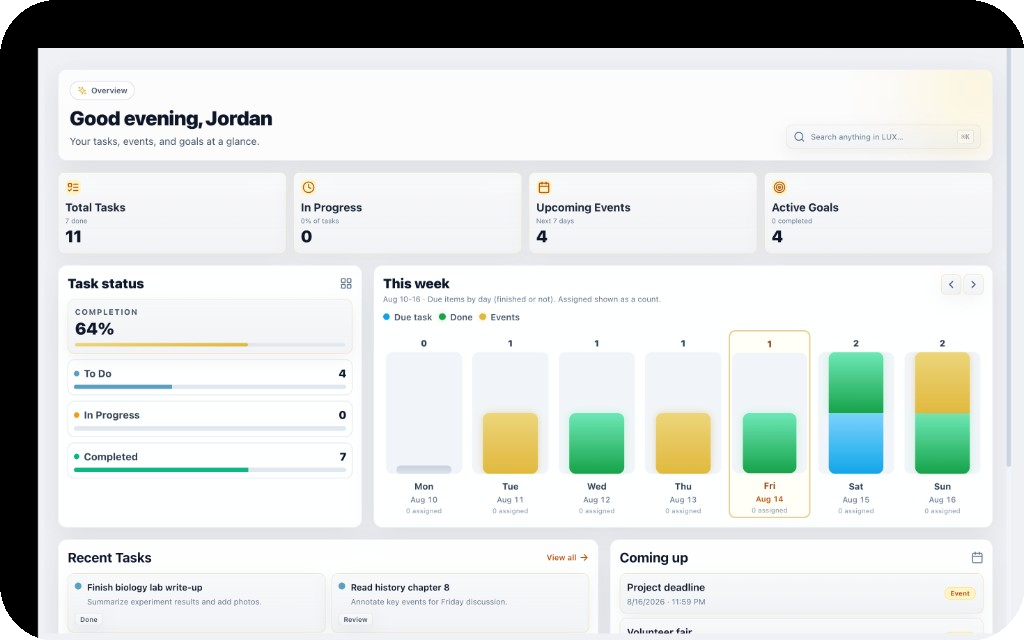Click the Recent Tasks heading
Image resolution: width=1024 pixels, height=640 pixels.
(x=110, y=558)
